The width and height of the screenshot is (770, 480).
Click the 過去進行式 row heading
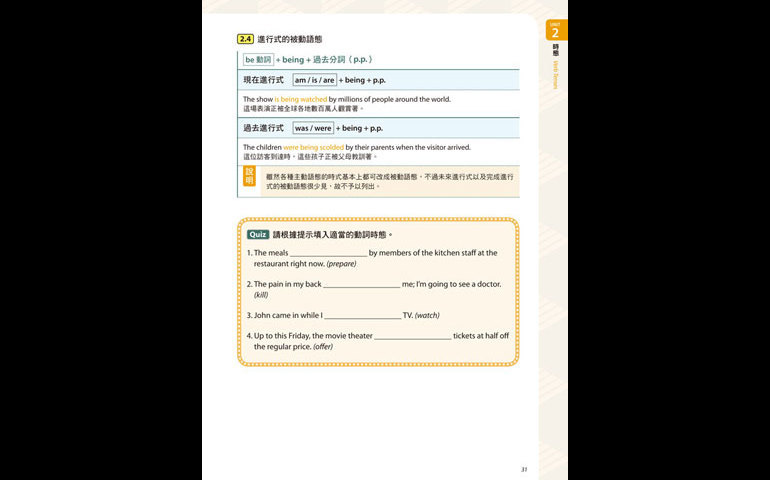point(263,128)
